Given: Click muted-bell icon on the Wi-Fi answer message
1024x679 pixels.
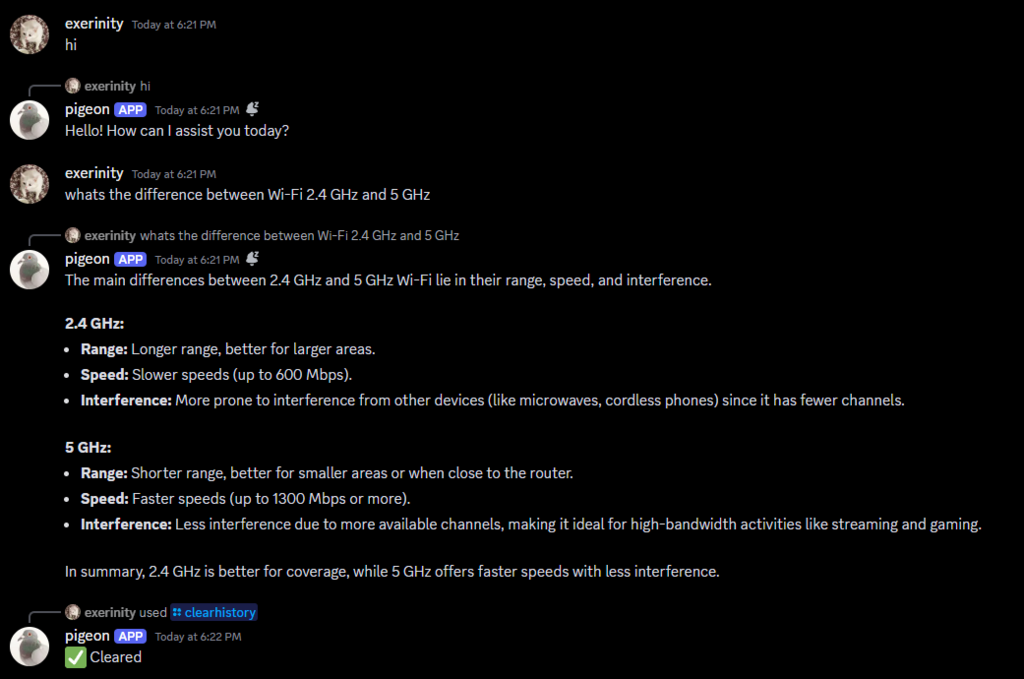Looking at the screenshot, I should 253,259.
